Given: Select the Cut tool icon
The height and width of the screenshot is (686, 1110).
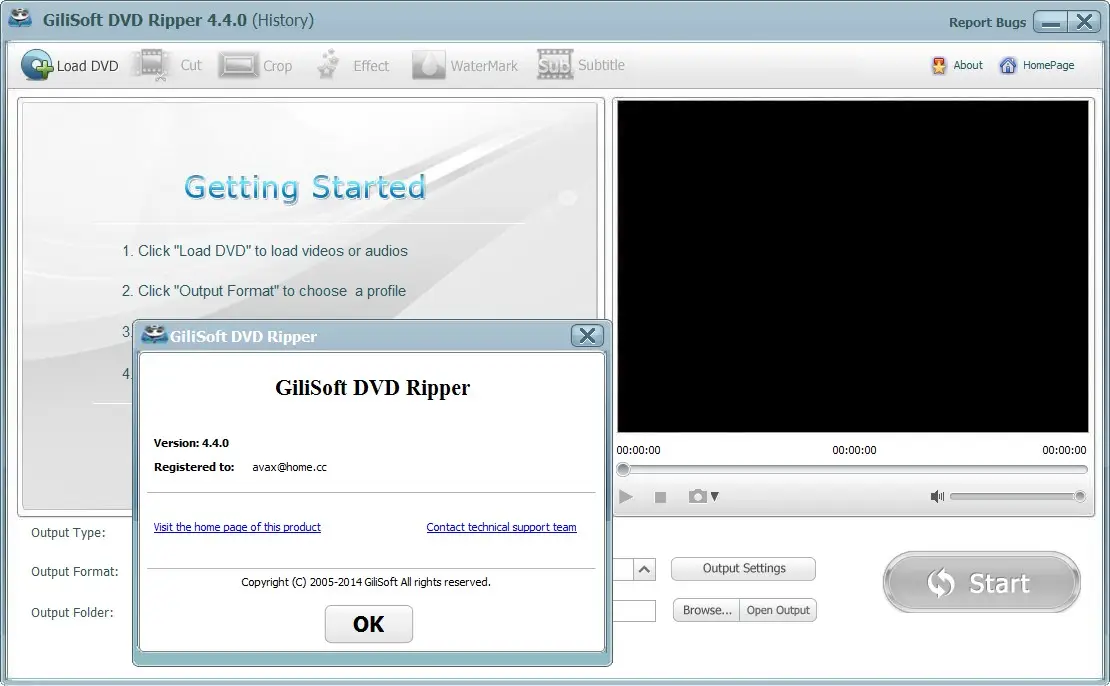Looking at the screenshot, I should tap(151, 65).
